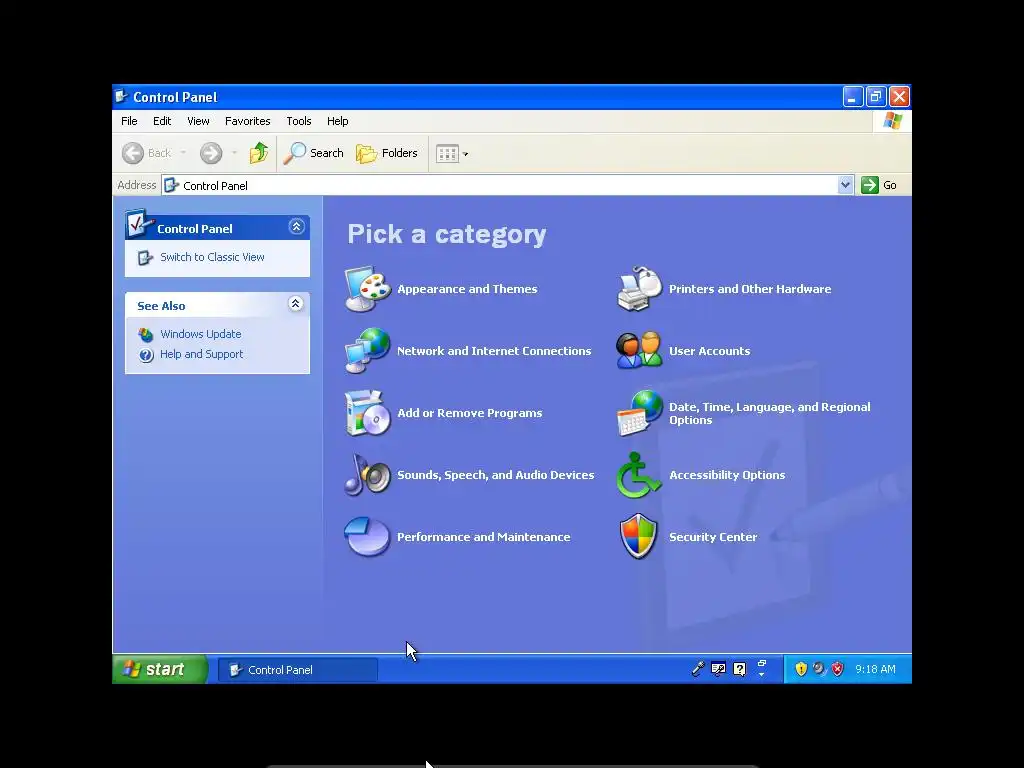Click the 9:18 AM taskbar clock

[x=875, y=669]
